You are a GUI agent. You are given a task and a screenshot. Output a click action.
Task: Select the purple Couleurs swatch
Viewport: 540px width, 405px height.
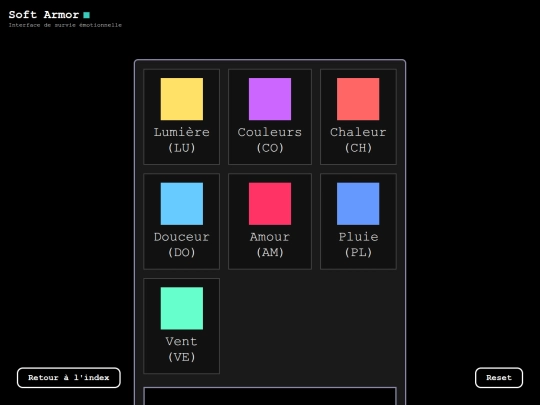coord(270,99)
